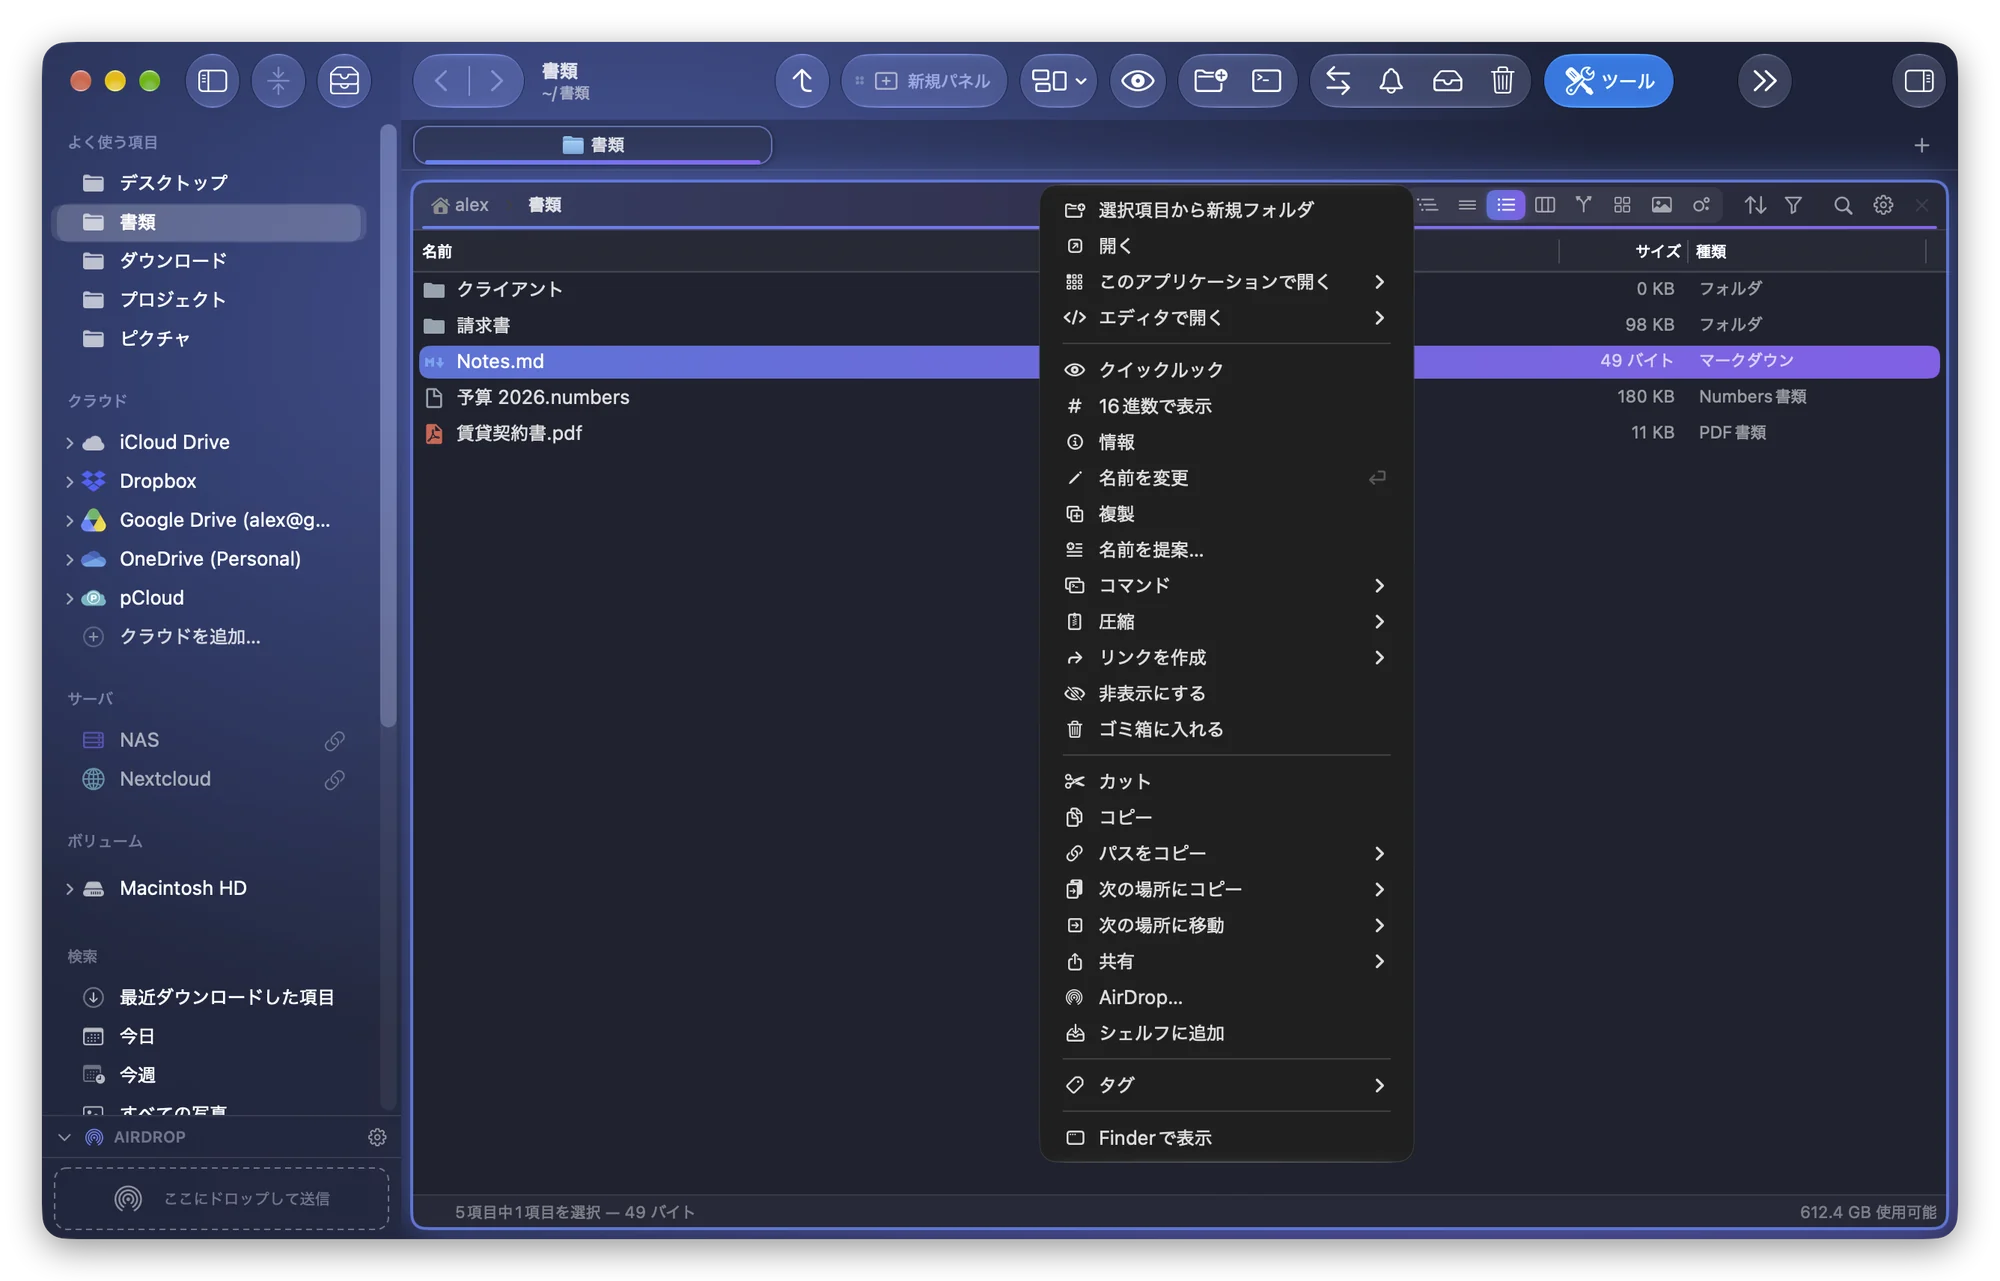2000x1281 pixels.
Task: Click the go-to-parent up arrow icon
Action: tap(802, 80)
